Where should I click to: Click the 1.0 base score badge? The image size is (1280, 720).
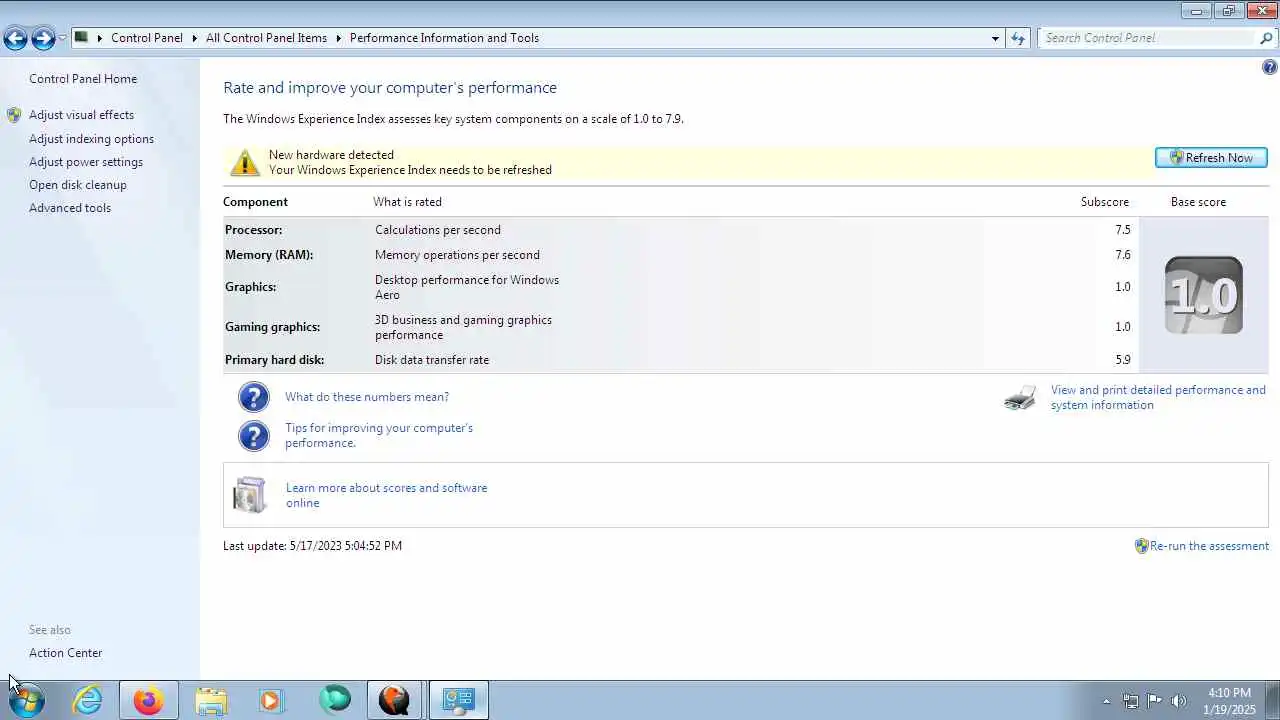coord(1204,295)
